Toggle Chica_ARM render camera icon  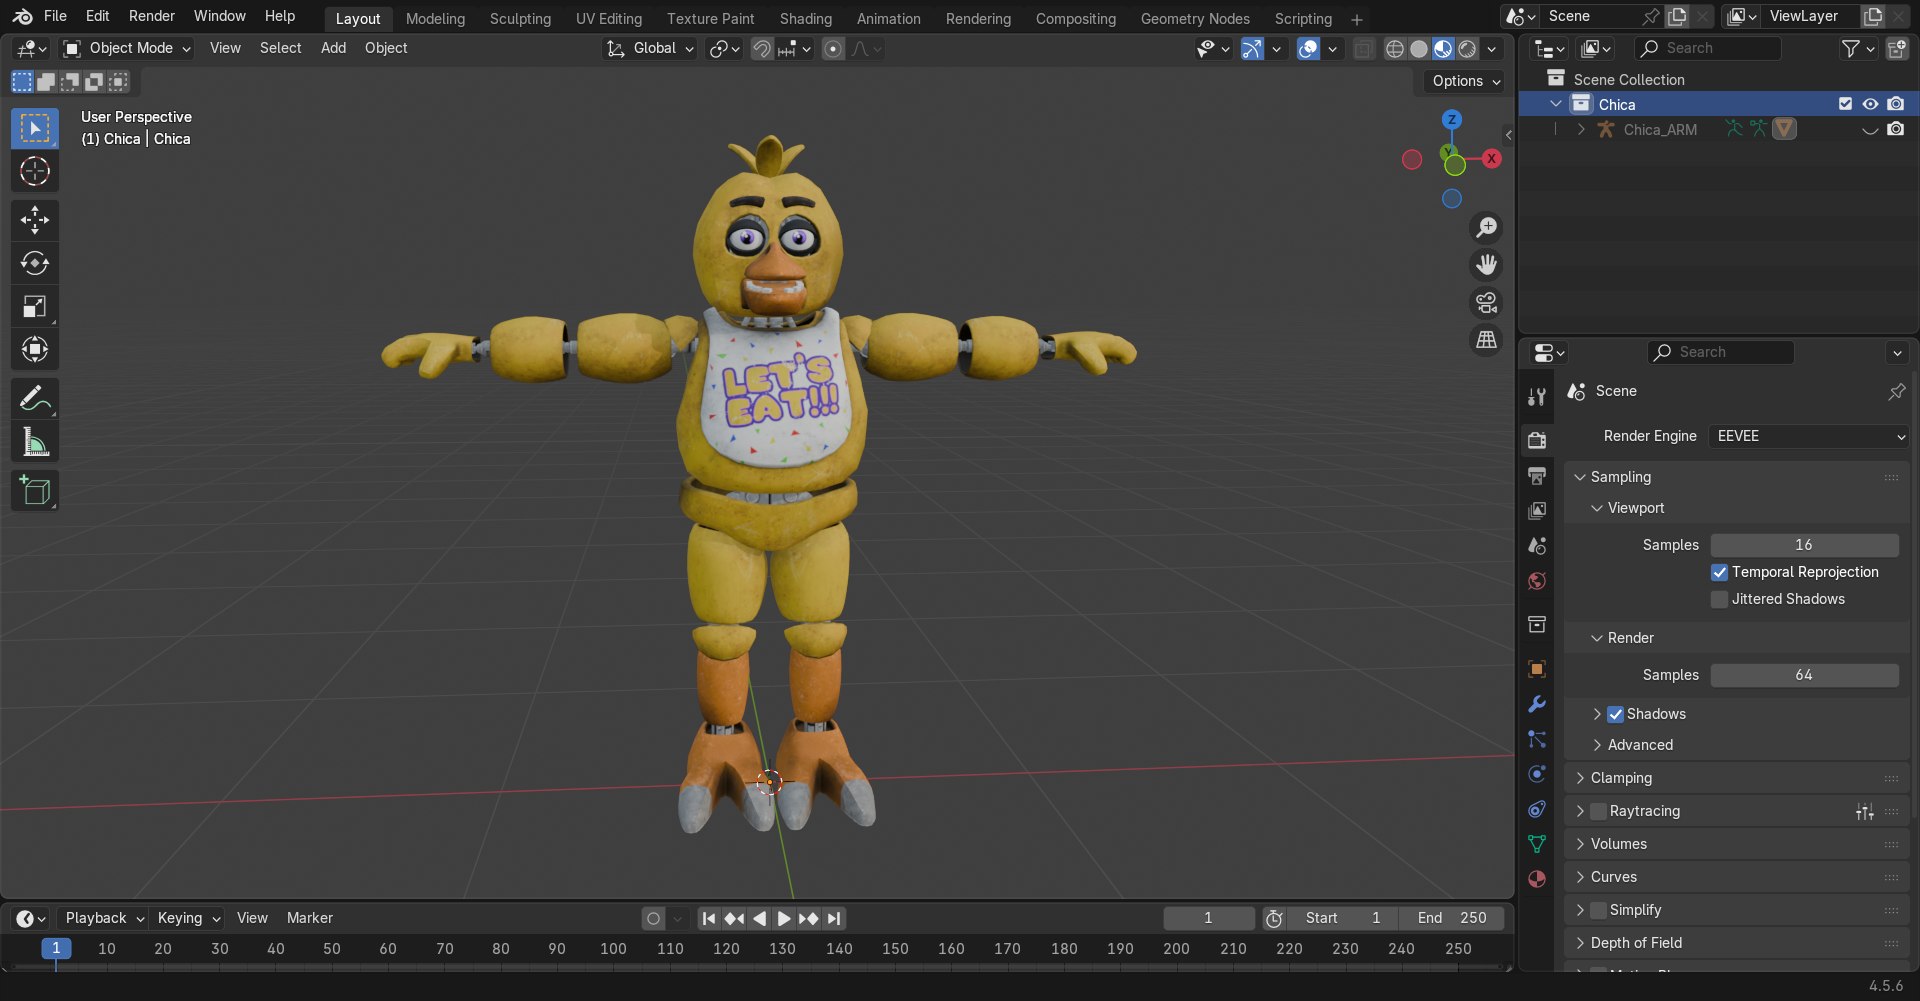pyautogui.click(x=1895, y=129)
